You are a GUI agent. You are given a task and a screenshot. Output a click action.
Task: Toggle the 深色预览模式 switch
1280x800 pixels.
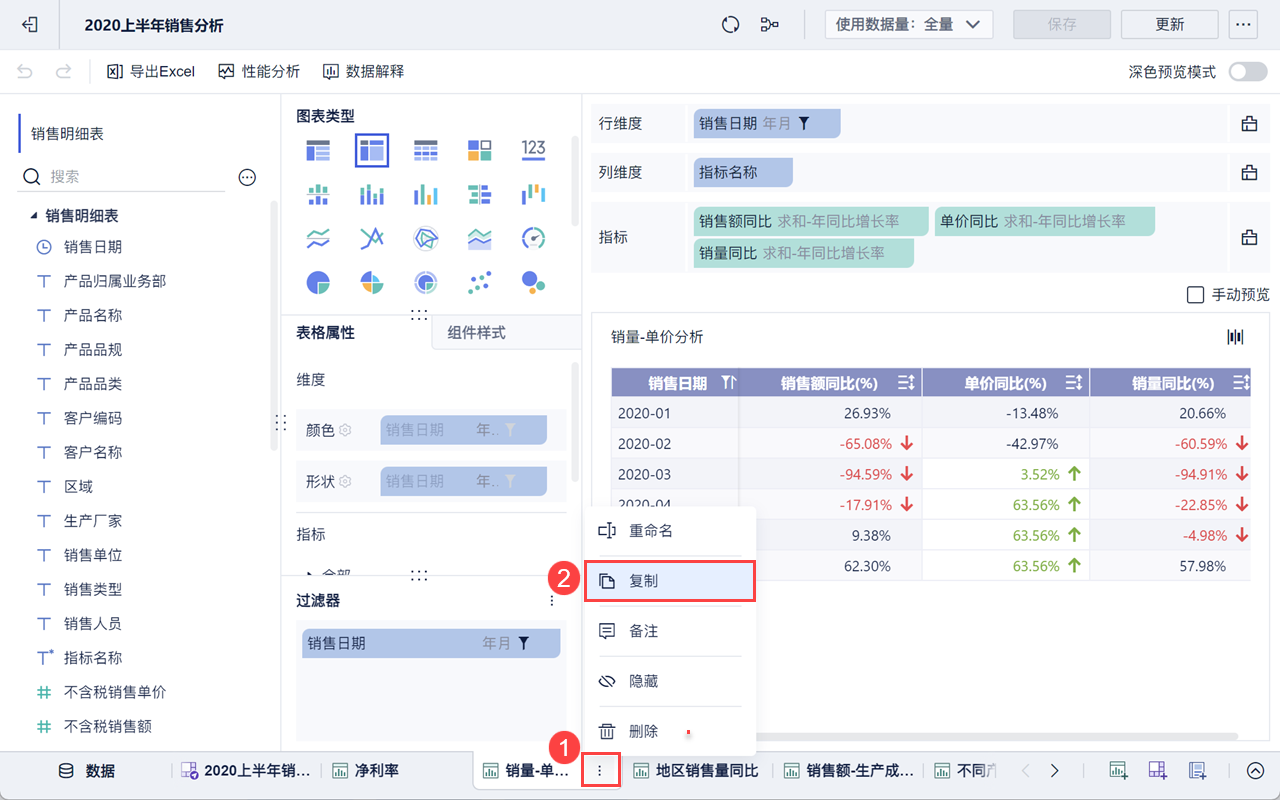[x=1246, y=72]
